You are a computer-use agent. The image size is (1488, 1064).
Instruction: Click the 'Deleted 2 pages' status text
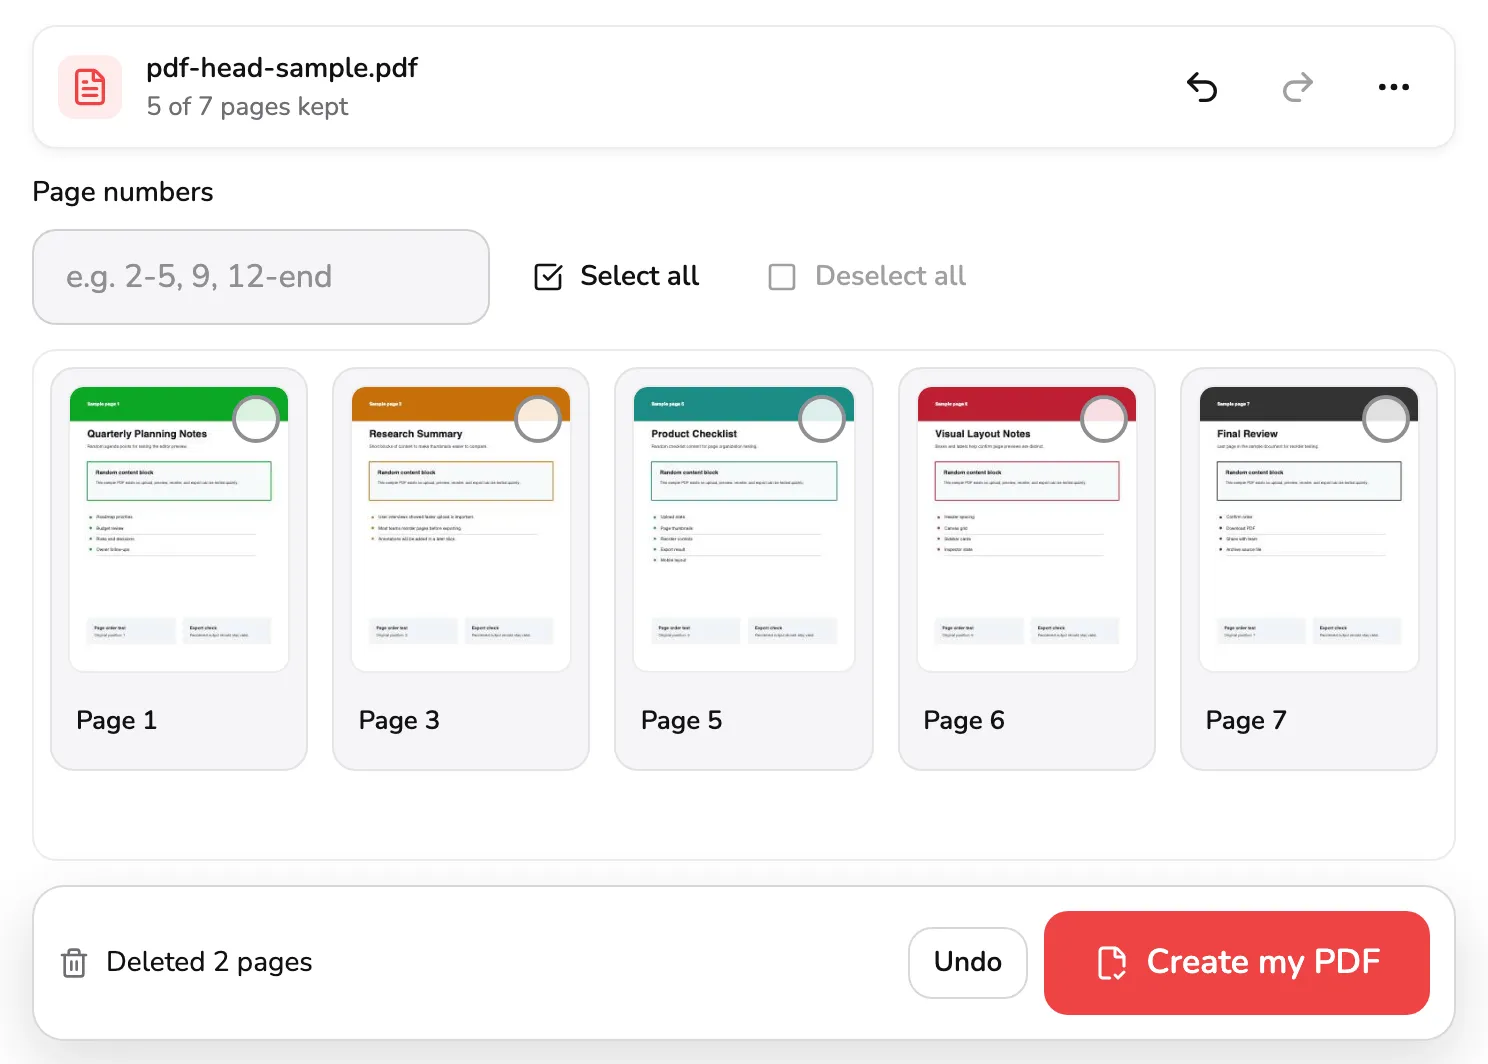[x=209, y=962]
